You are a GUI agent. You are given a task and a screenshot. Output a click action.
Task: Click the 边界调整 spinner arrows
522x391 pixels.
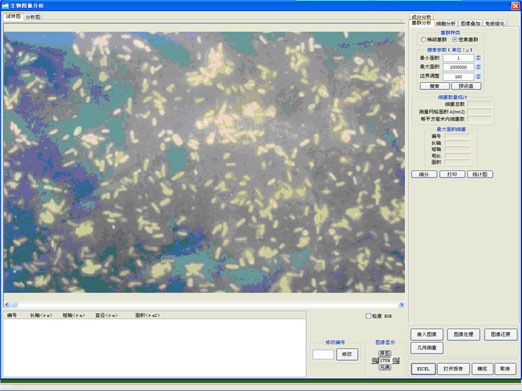tap(478, 76)
